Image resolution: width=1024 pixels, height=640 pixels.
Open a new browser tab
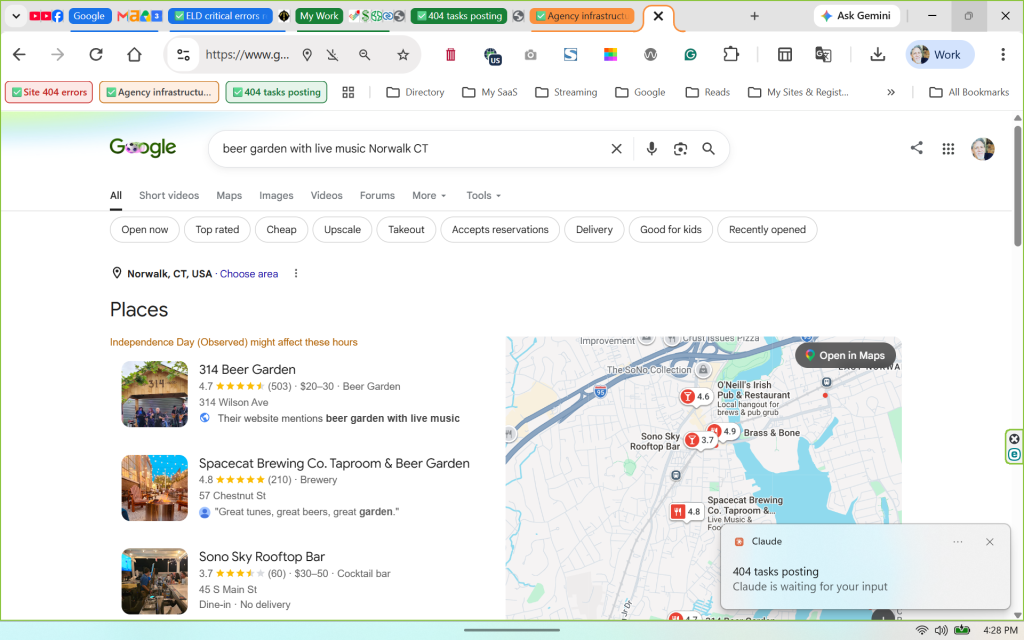pyautogui.click(x=754, y=16)
